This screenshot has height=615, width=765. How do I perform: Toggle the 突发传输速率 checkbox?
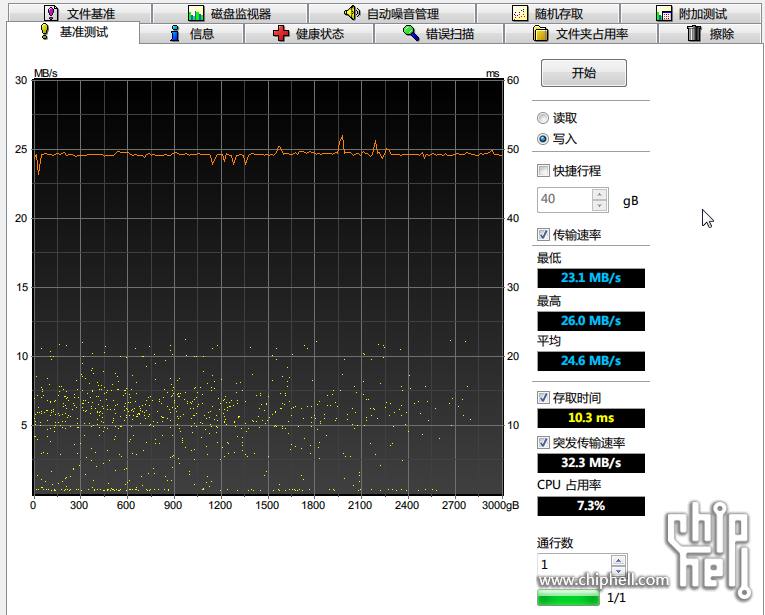[x=543, y=442]
